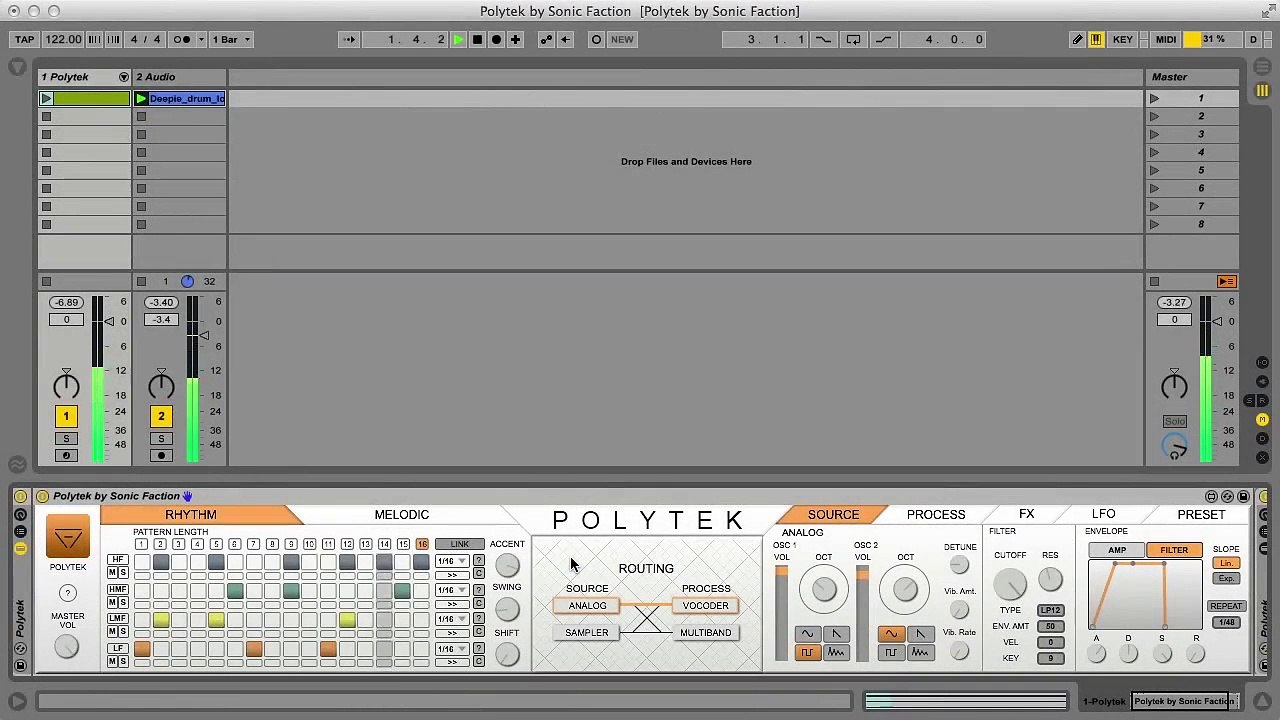Image resolution: width=1280 pixels, height=720 pixels.
Task: Open the 1 Polytek track title dropdown arrow
Action: 124,77
